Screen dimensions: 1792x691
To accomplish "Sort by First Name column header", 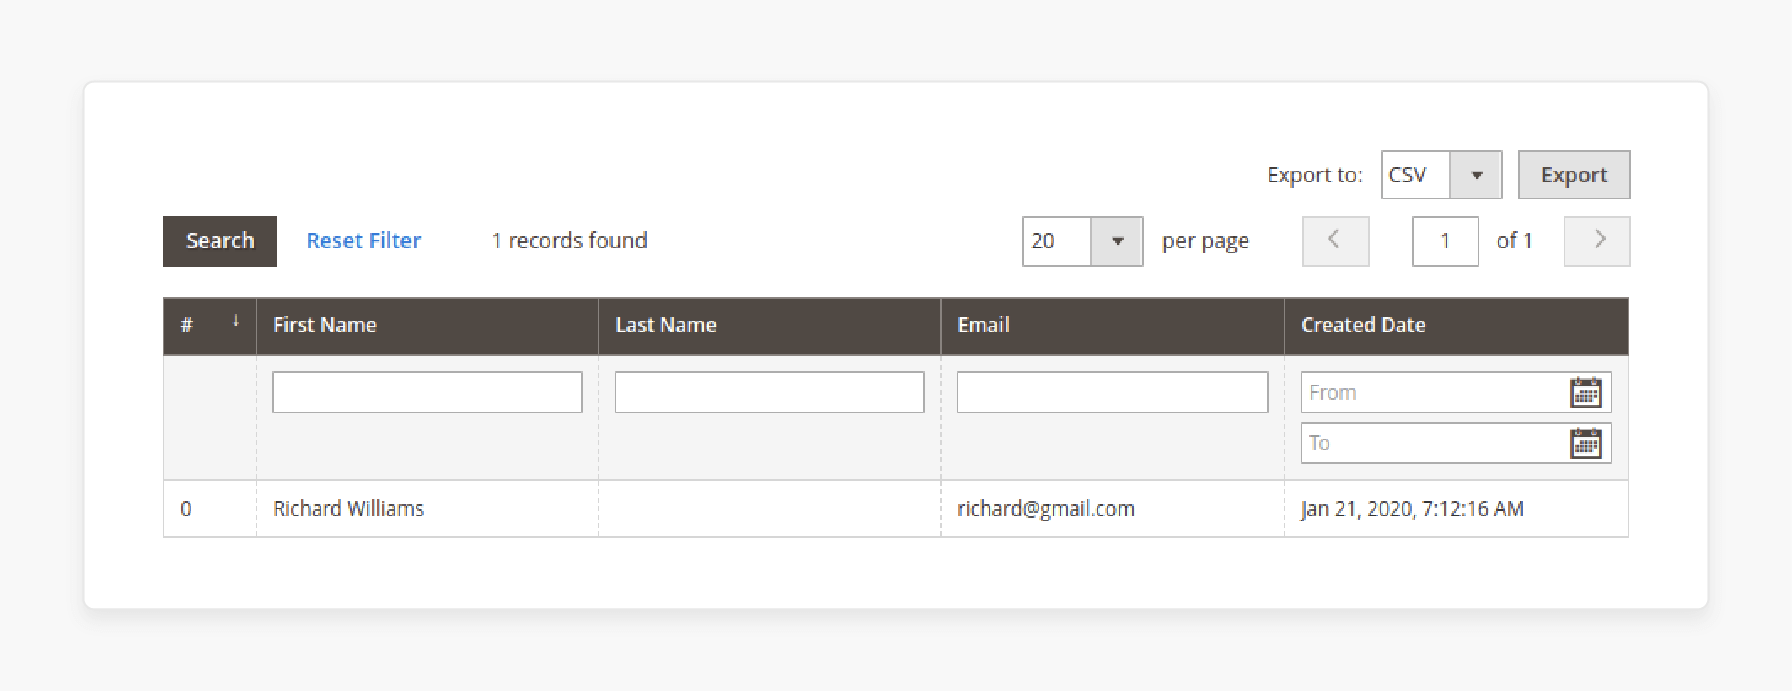I will [x=427, y=326].
